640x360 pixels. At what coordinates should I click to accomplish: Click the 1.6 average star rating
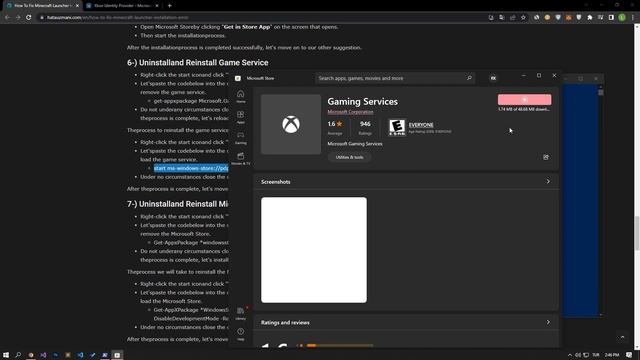point(335,124)
